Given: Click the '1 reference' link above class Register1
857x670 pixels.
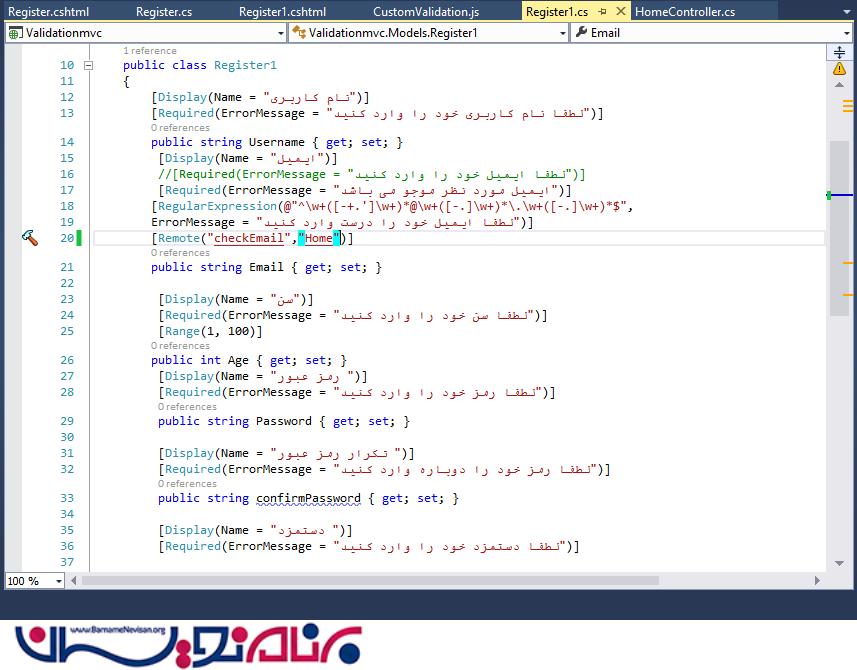Looking at the screenshot, I should point(149,50).
